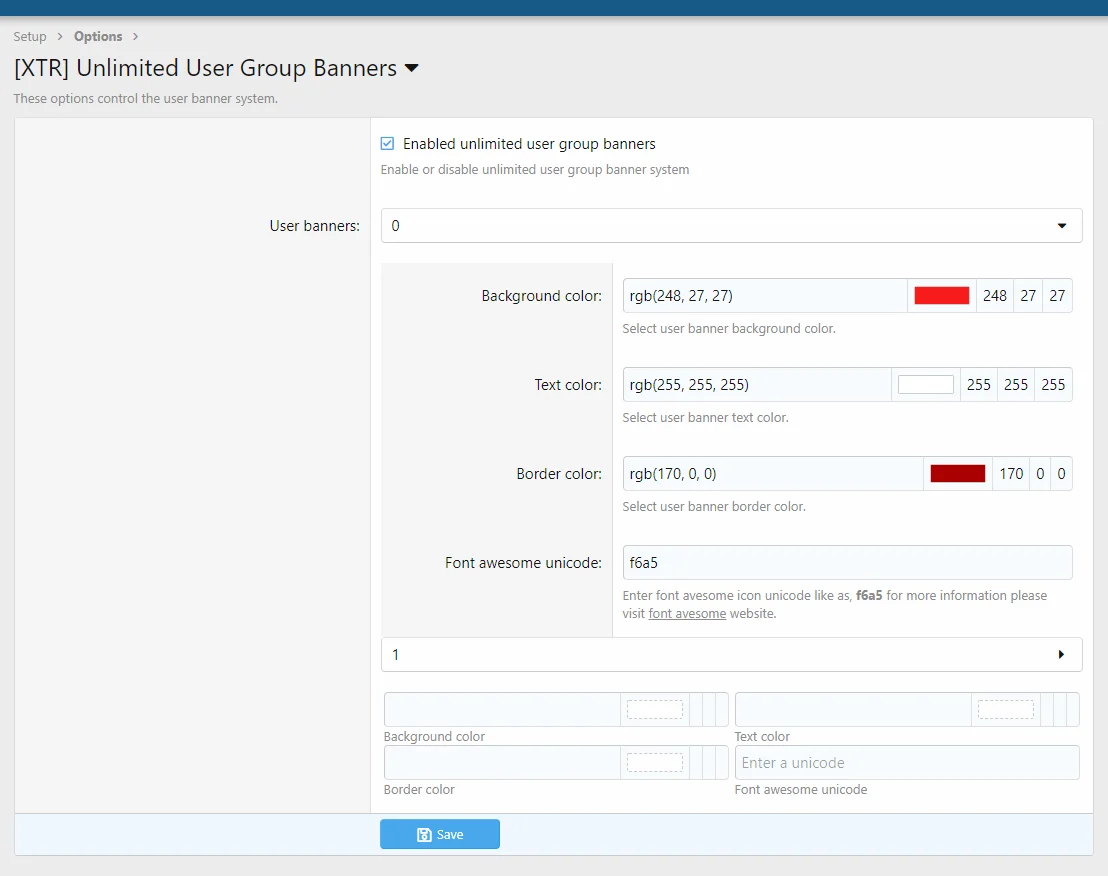Open the page title dropdown next to Banners heading
This screenshot has width=1108, height=876.
pos(412,68)
